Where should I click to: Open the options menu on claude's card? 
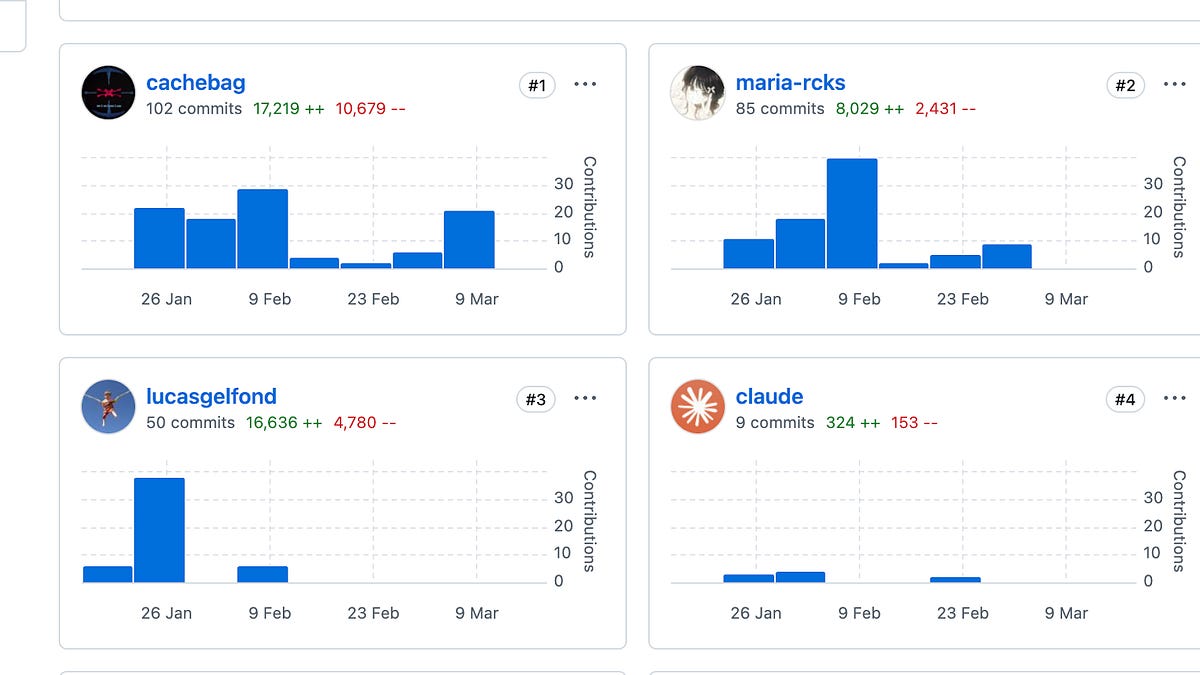tap(1174, 398)
